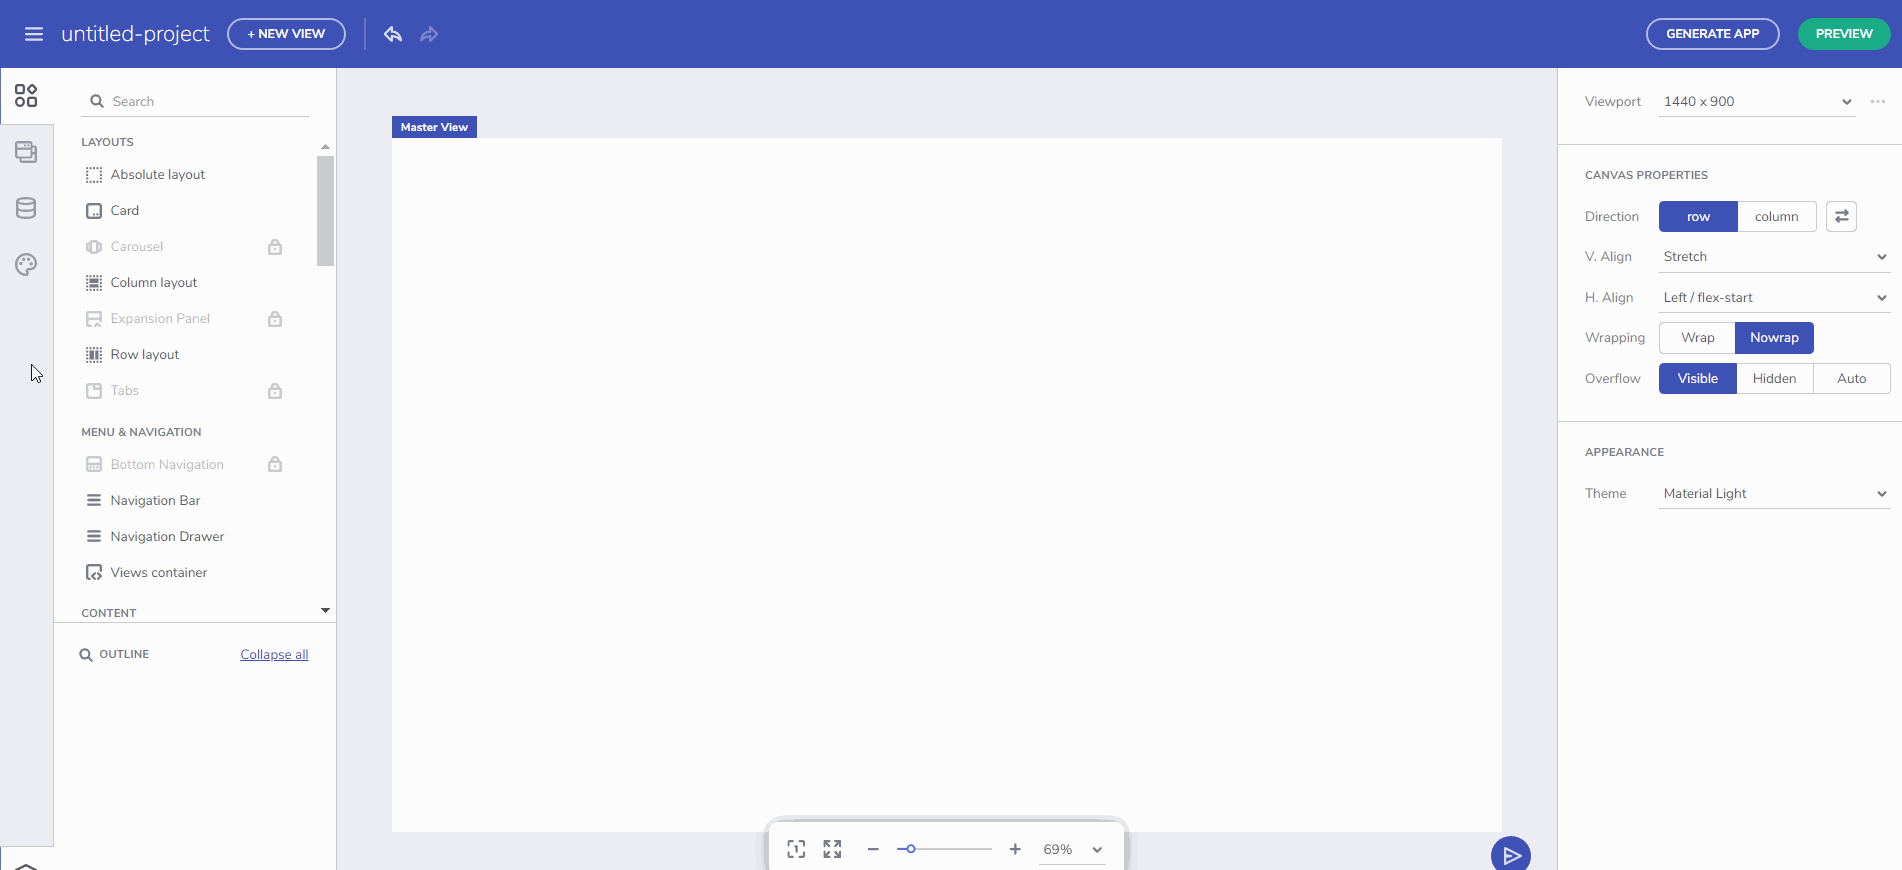Click the Card component icon
1902x870 pixels.
(x=94, y=211)
